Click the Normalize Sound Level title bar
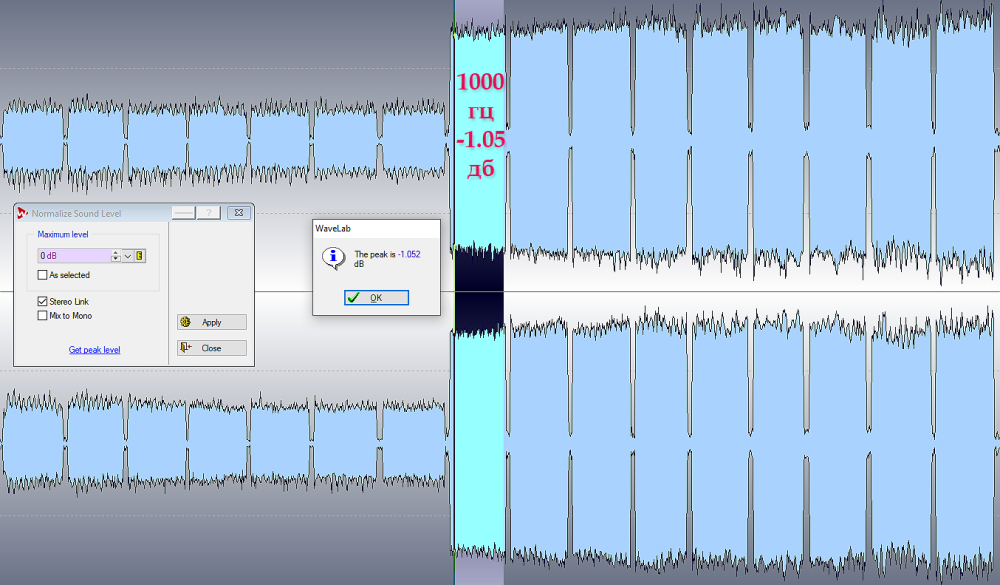The image size is (1000, 585). [100, 213]
